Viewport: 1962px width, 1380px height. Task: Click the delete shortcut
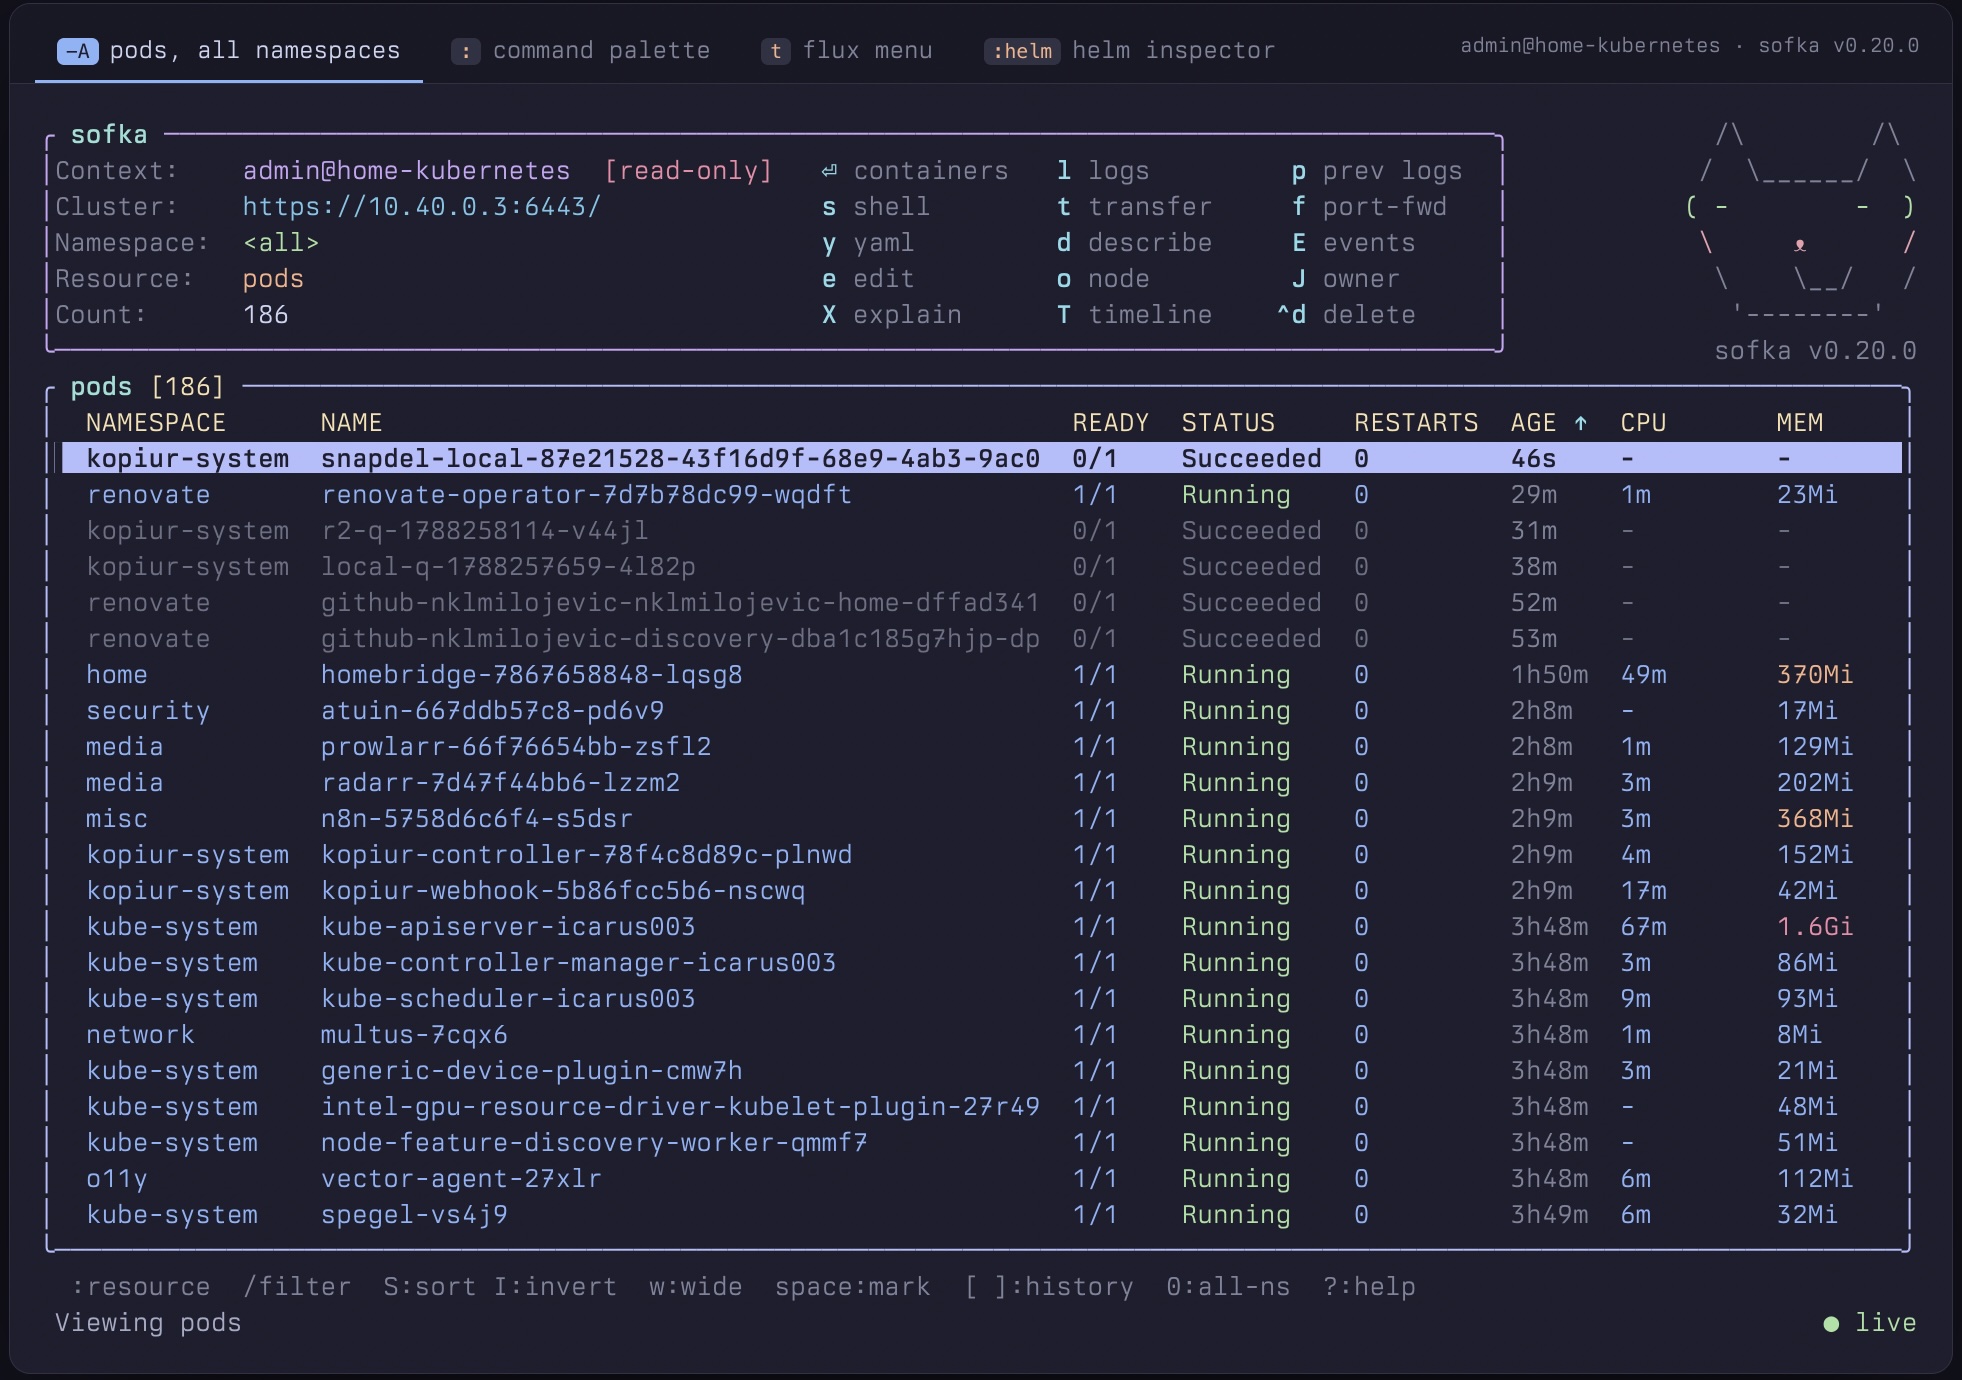point(1346,315)
